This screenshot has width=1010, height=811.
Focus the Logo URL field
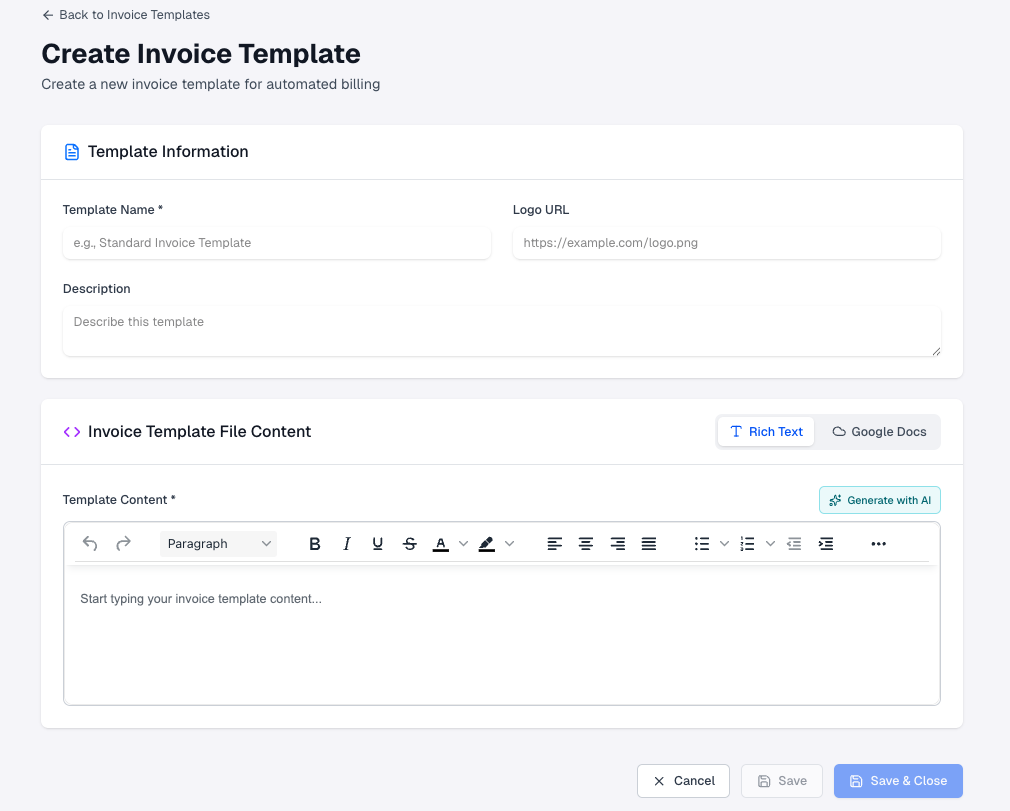click(x=727, y=243)
